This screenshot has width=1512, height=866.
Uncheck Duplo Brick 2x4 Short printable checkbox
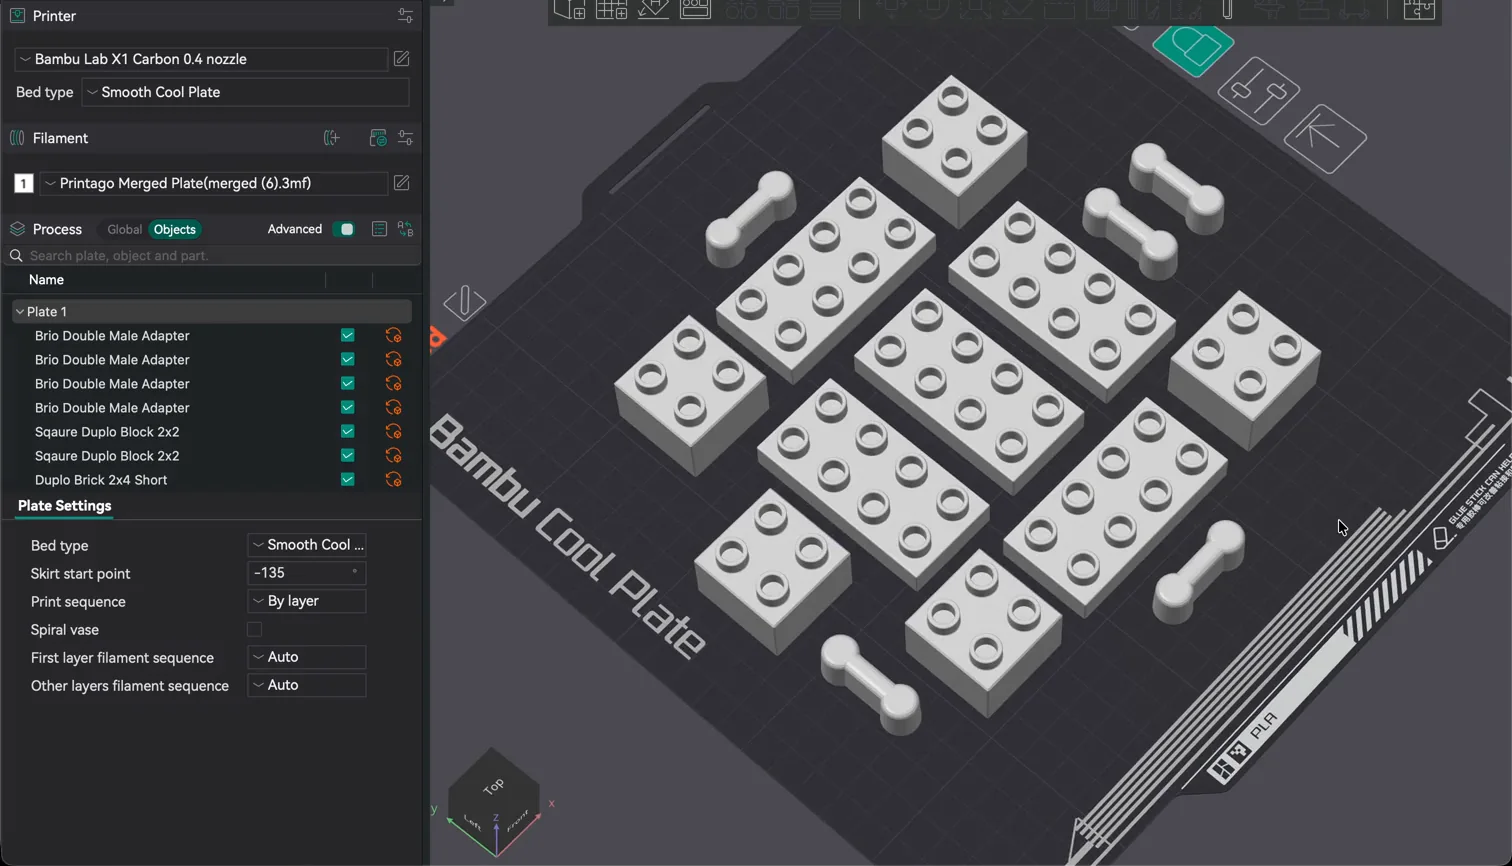pyautogui.click(x=347, y=479)
